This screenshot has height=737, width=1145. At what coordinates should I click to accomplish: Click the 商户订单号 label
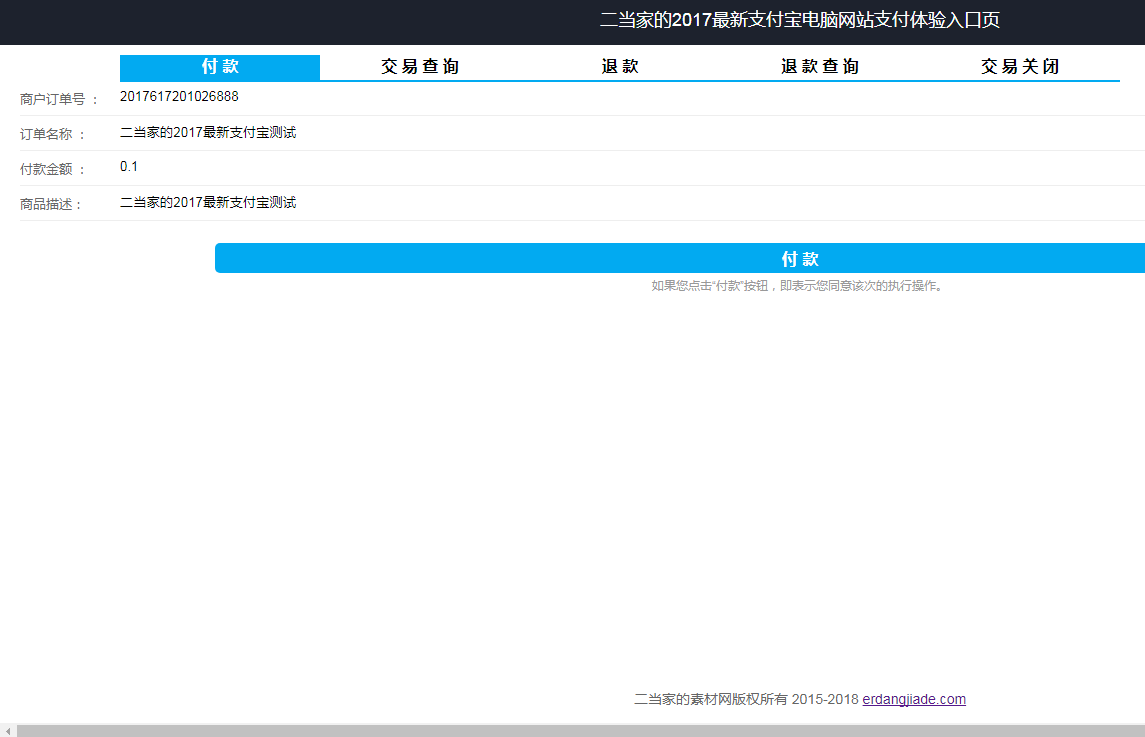coord(59,99)
